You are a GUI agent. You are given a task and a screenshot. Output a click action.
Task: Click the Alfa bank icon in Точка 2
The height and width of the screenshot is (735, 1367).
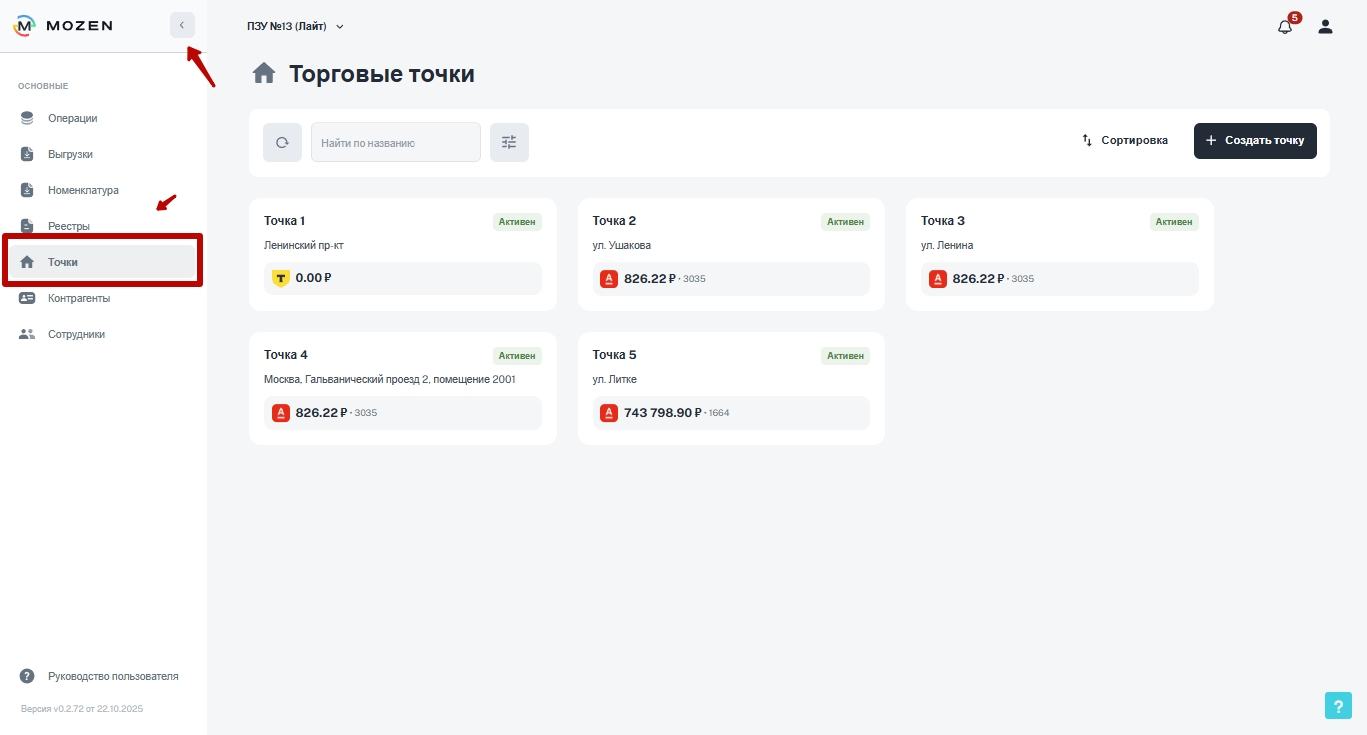(608, 279)
